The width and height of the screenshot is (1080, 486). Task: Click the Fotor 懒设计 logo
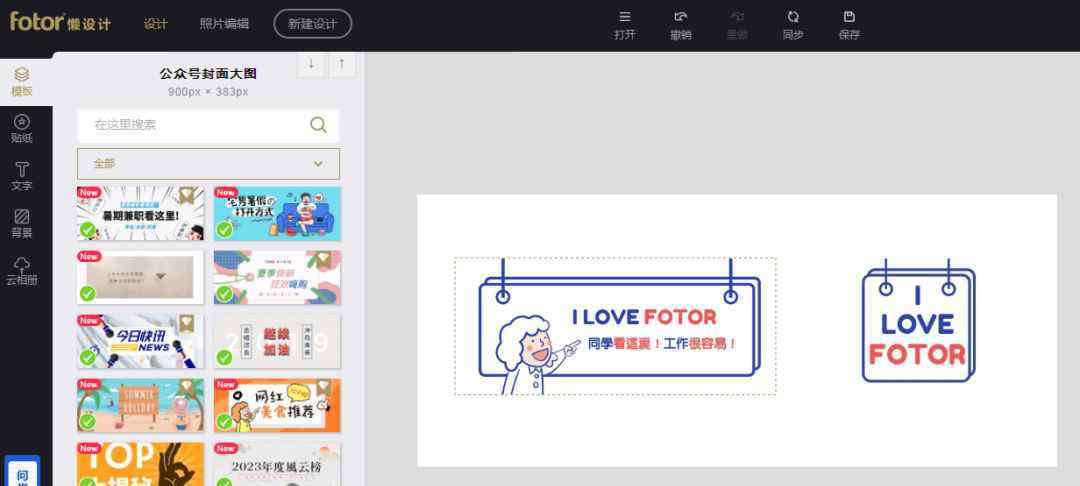(x=60, y=22)
